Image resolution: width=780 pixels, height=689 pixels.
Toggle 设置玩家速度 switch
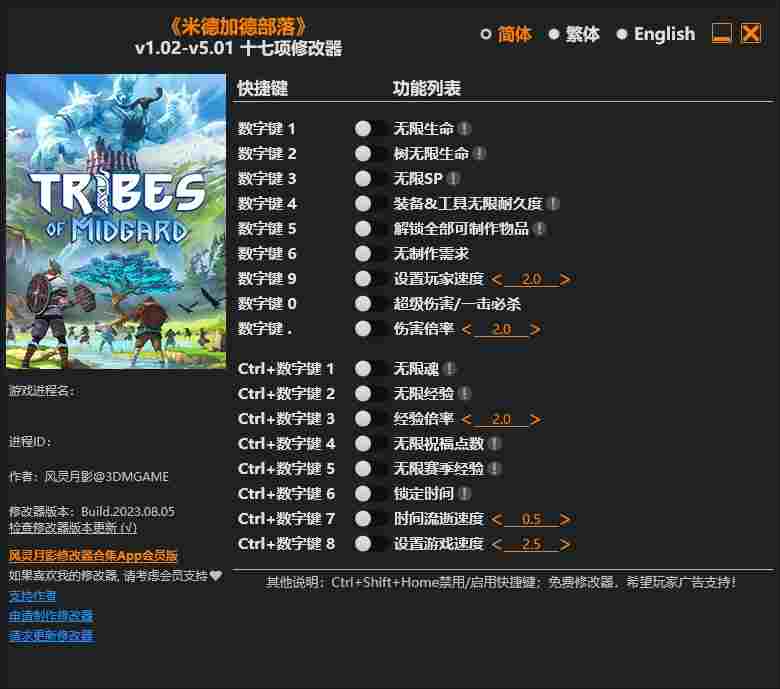[x=370, y=279]
